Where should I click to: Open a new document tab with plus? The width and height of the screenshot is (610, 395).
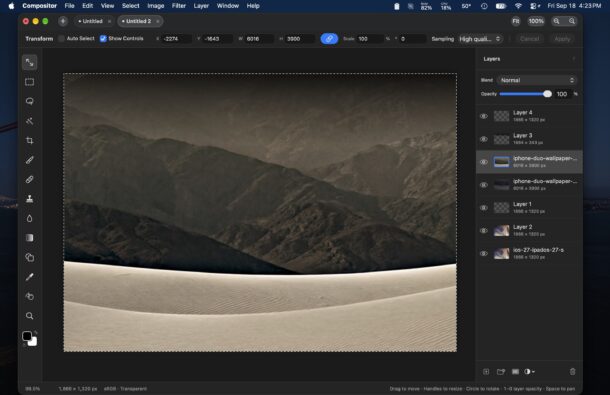[63, 21]
